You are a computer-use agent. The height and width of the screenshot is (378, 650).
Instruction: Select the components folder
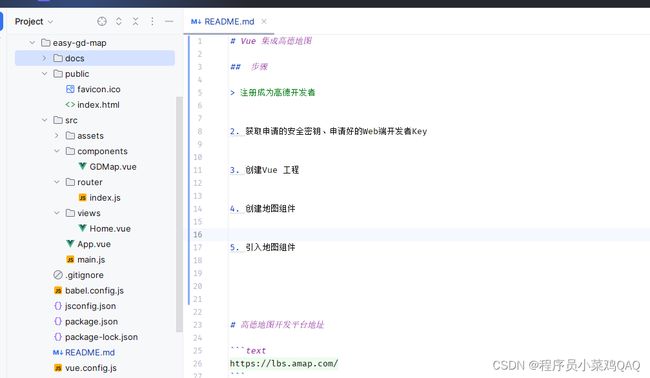(x=102, y=151)
